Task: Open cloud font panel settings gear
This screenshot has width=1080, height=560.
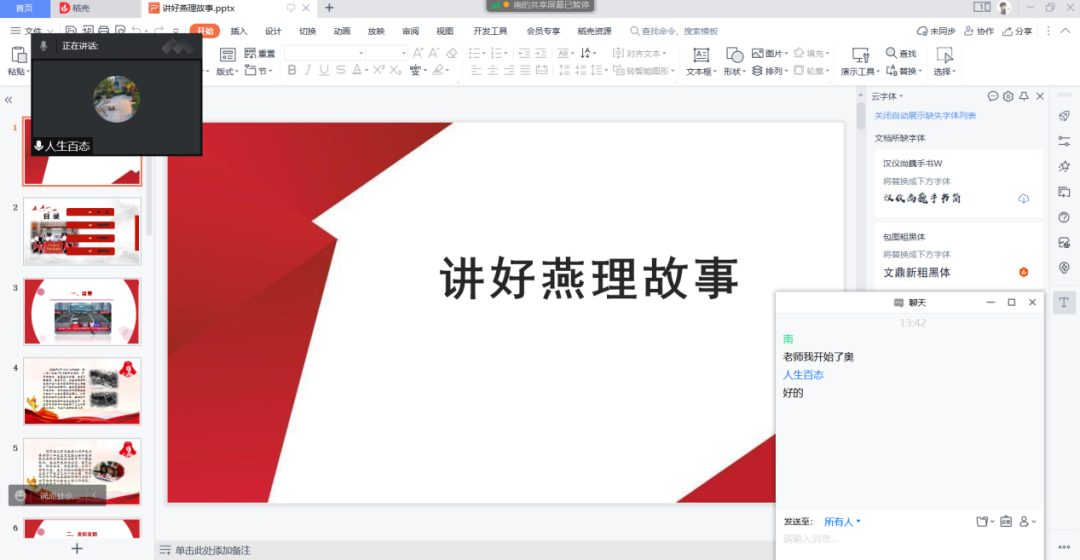Action: (x=1008, y=96)
